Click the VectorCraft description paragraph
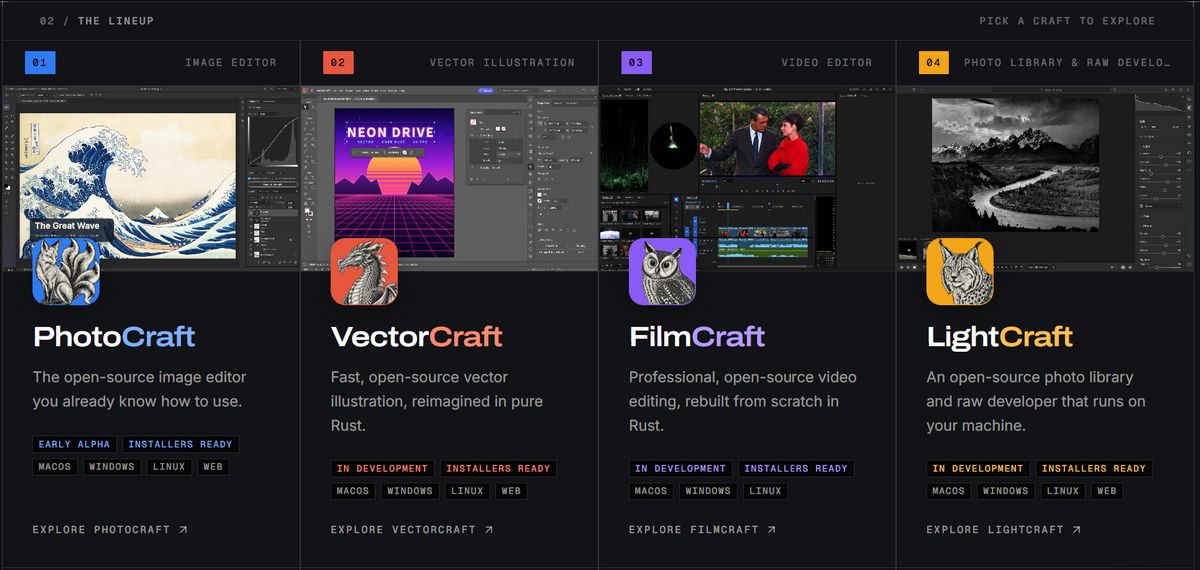This screenshot has height=570, width=1200. point(438,401)
